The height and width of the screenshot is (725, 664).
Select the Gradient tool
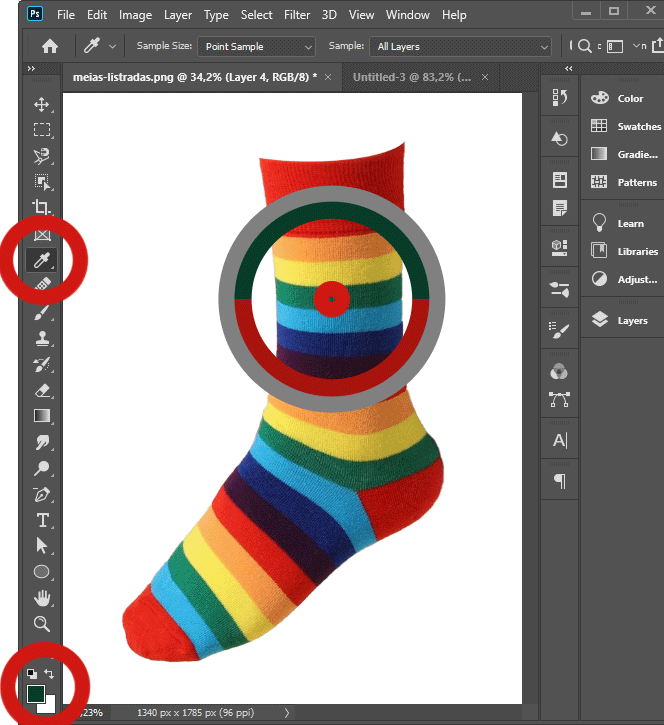(x=42, y=416)
